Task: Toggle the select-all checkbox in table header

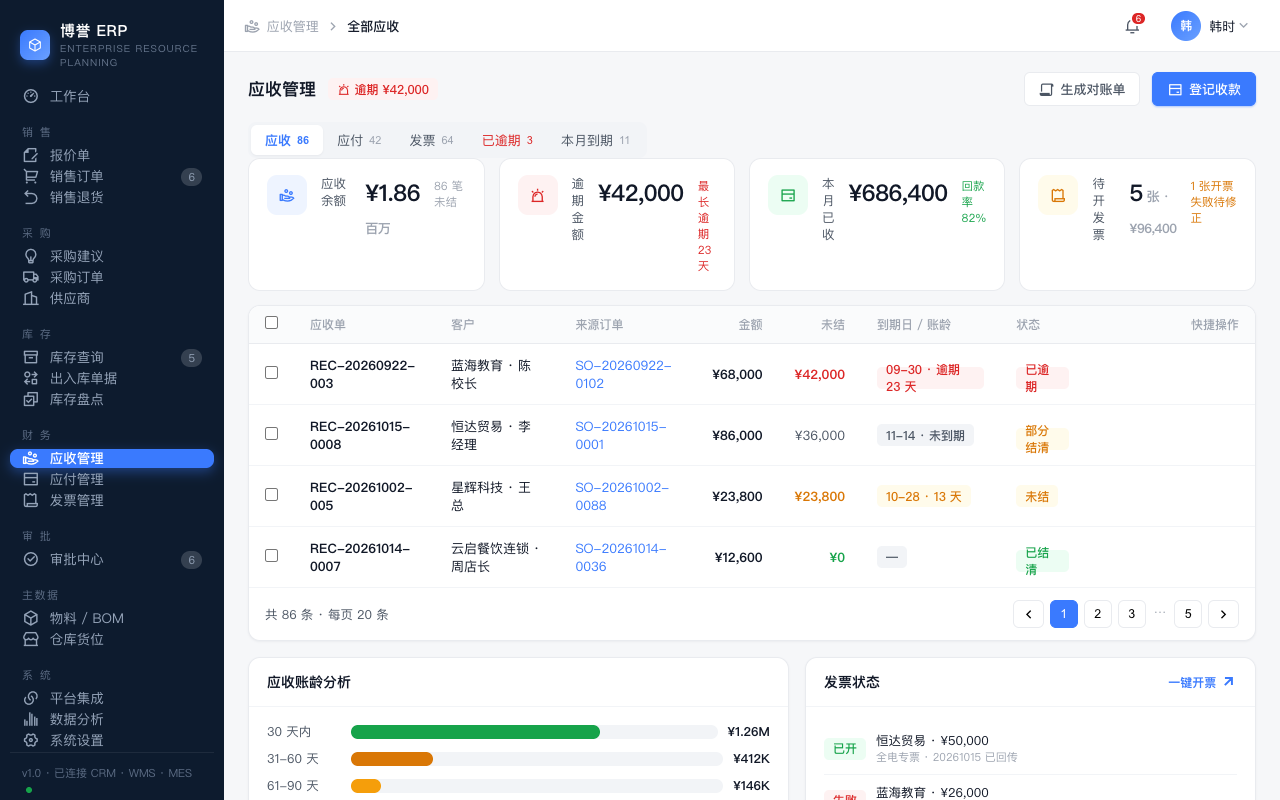Action: [271, 322]
